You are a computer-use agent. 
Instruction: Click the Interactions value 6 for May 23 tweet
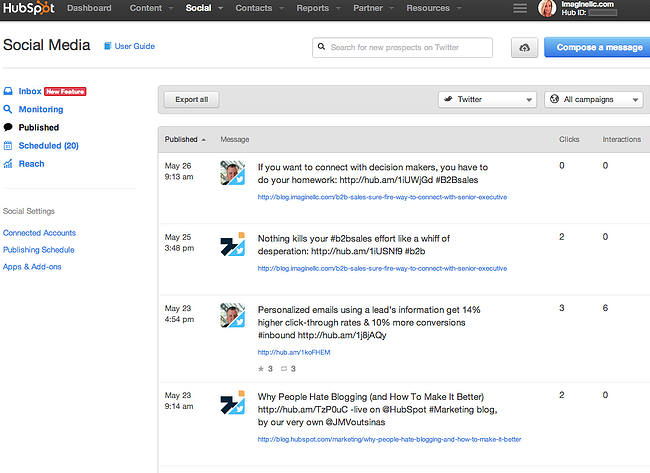pos(605,308)
